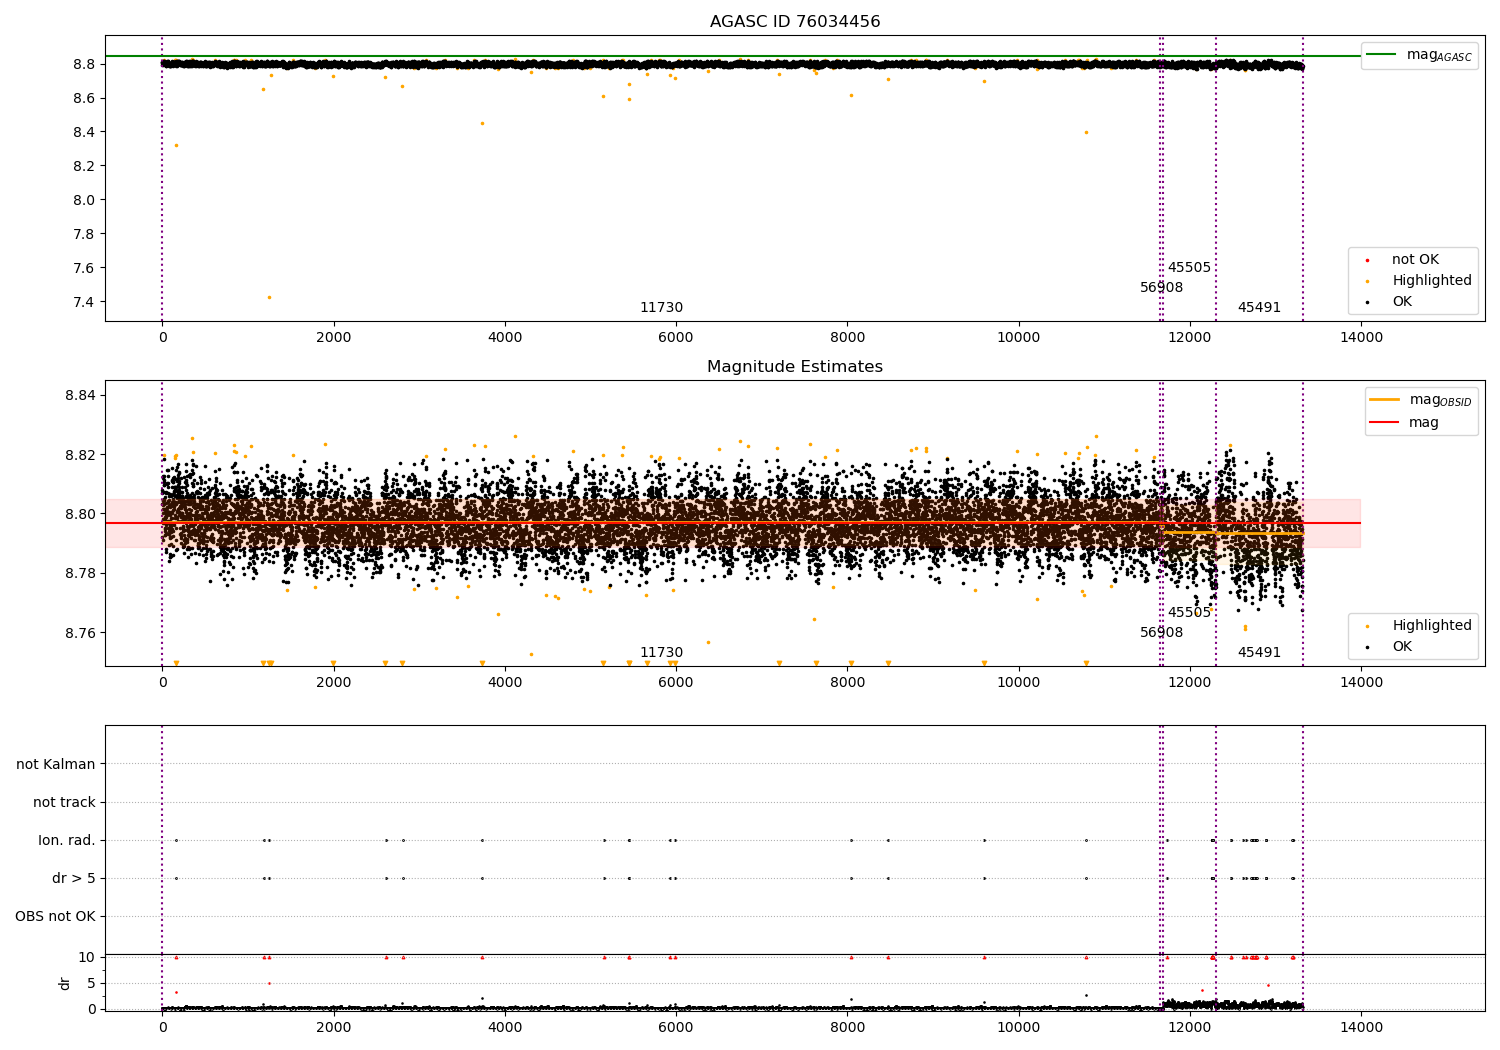
Task: Click the 'OBS not OK' axis label
Action: 55,916
